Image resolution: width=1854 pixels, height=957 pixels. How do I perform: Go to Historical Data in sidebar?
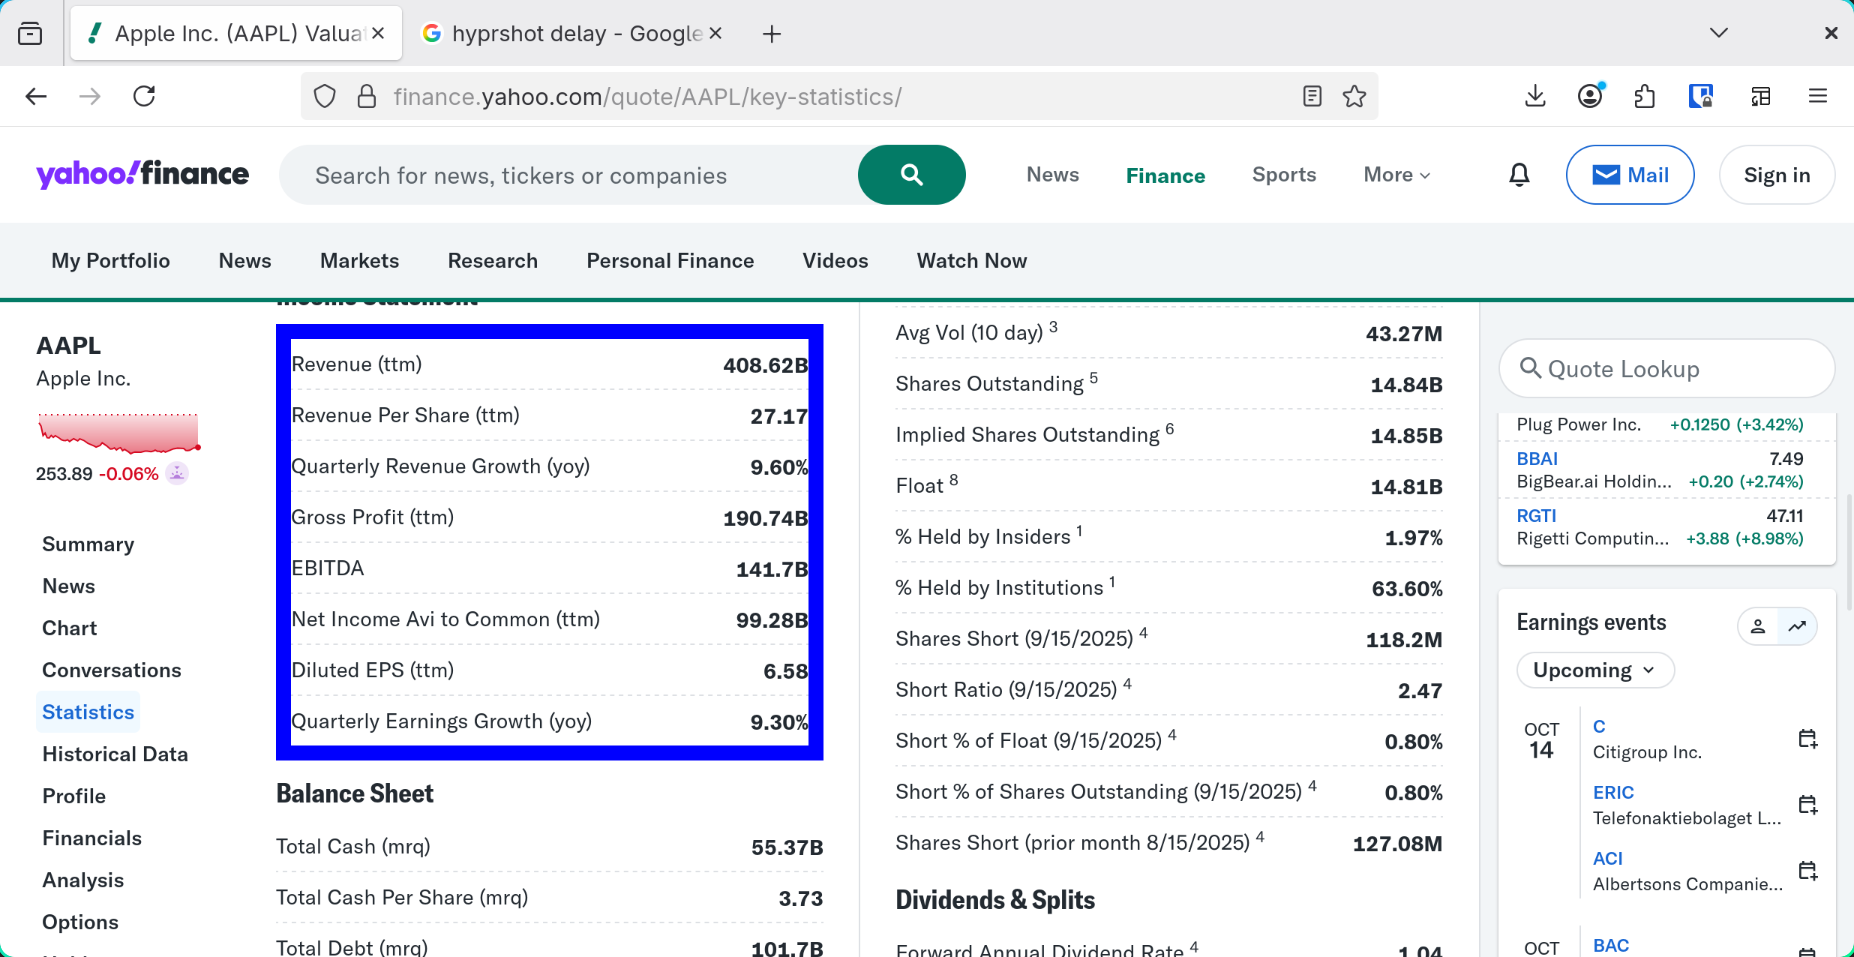[115, 754]
